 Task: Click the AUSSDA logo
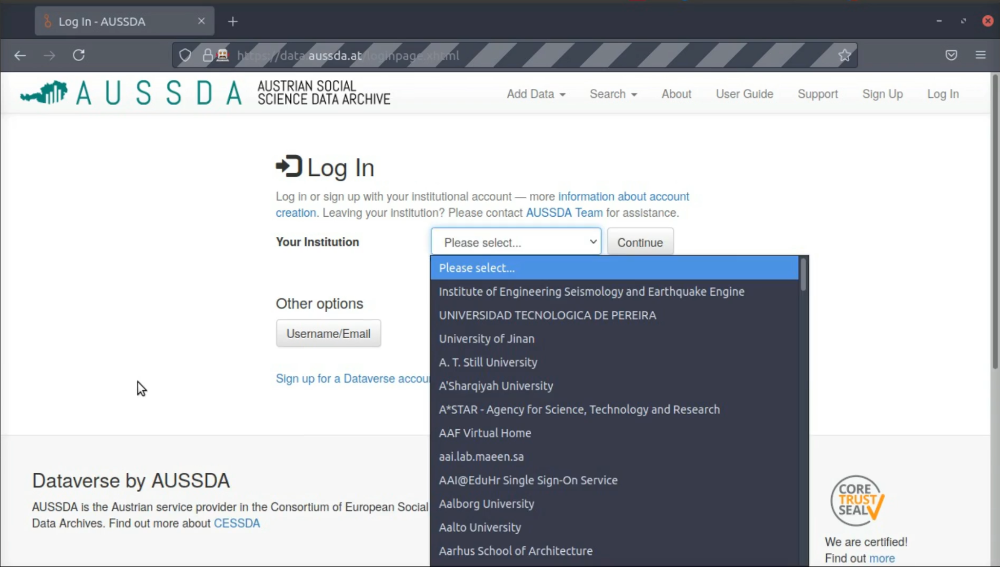point(205,93)
